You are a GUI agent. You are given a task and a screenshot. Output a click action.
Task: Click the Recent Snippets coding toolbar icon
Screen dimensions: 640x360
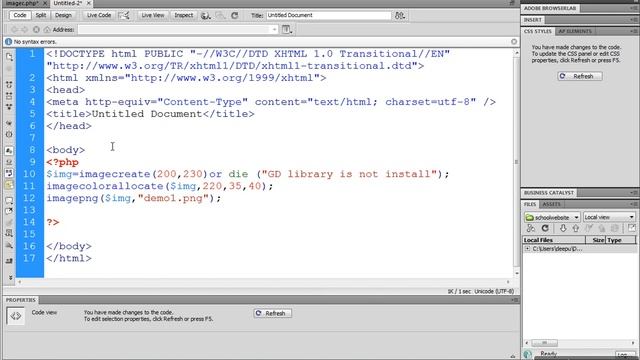(x=9, y=233)
